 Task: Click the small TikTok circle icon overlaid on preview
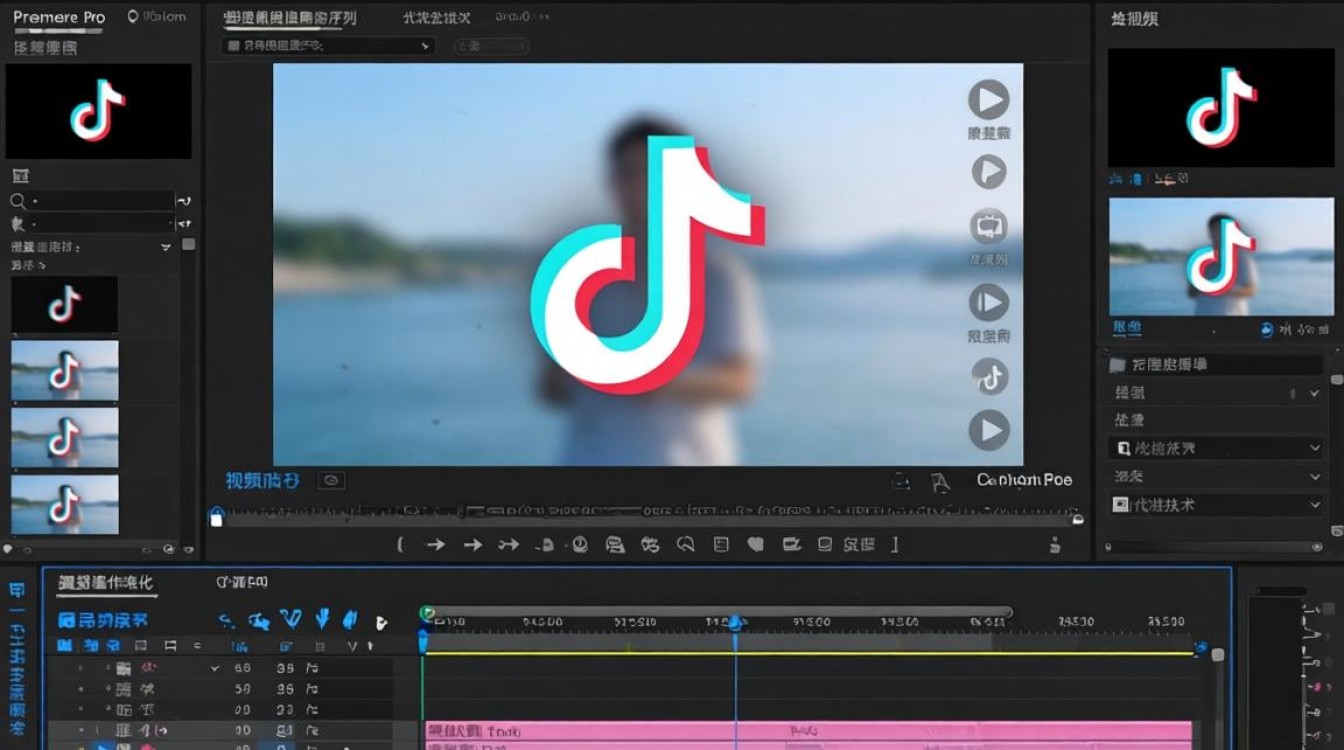[990, 377]
